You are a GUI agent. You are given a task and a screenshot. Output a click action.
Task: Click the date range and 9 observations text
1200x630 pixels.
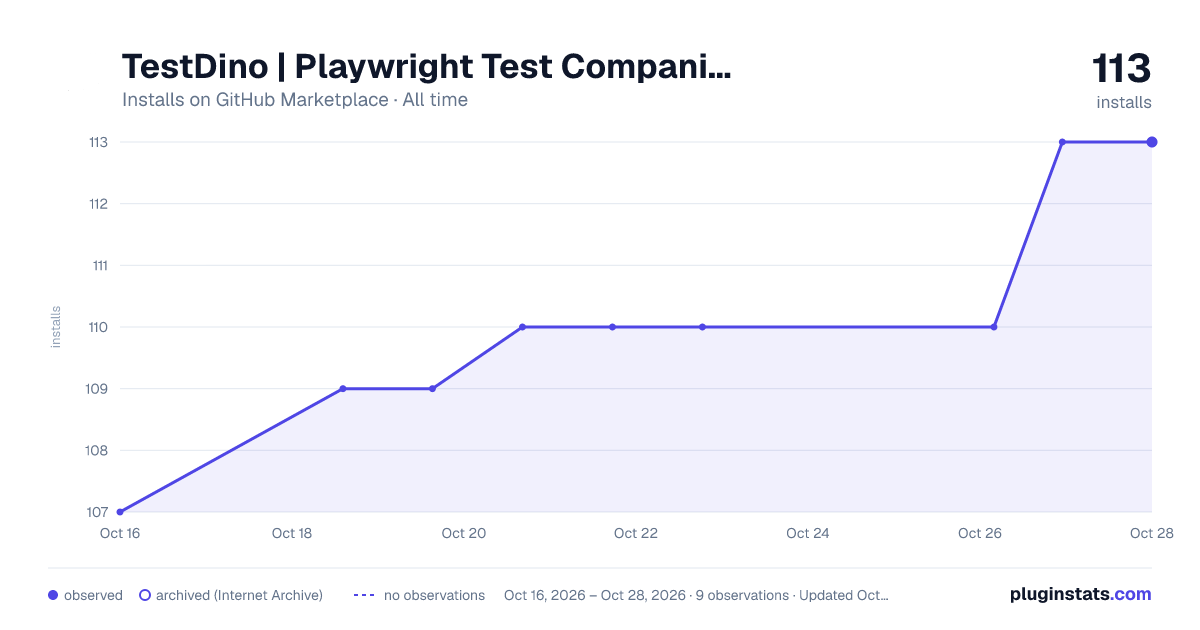point(696,595)
